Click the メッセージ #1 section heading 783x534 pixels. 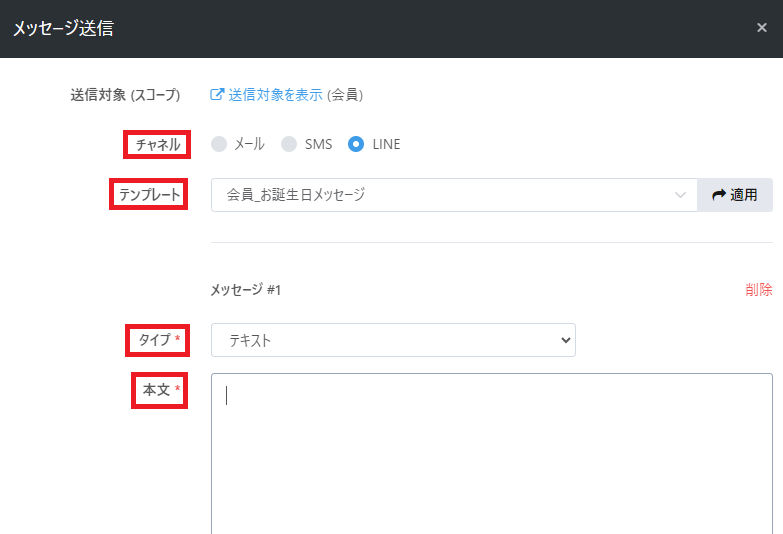coord(246,290)
